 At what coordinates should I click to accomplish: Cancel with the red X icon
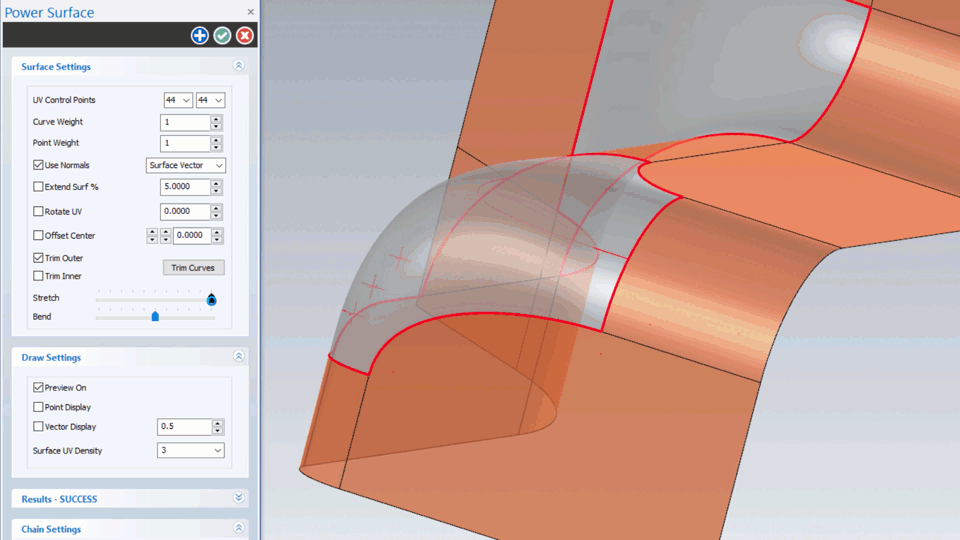coord(244,36)
